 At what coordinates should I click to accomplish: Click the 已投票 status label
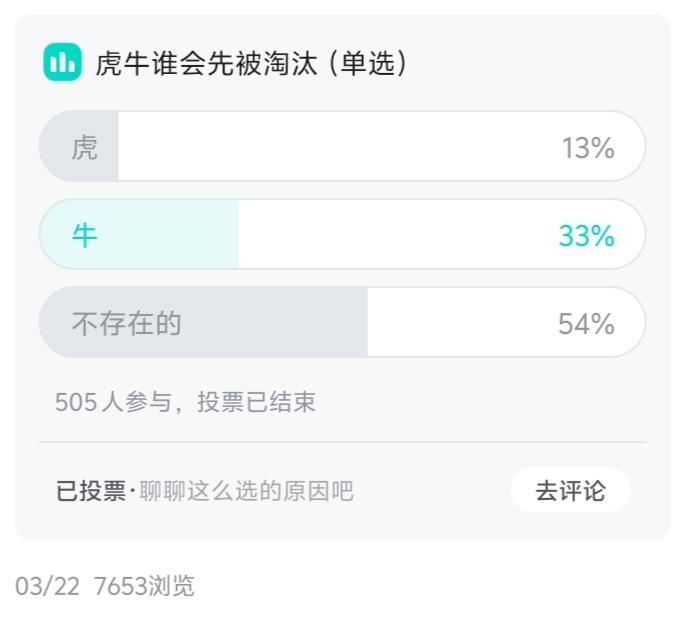91,491
